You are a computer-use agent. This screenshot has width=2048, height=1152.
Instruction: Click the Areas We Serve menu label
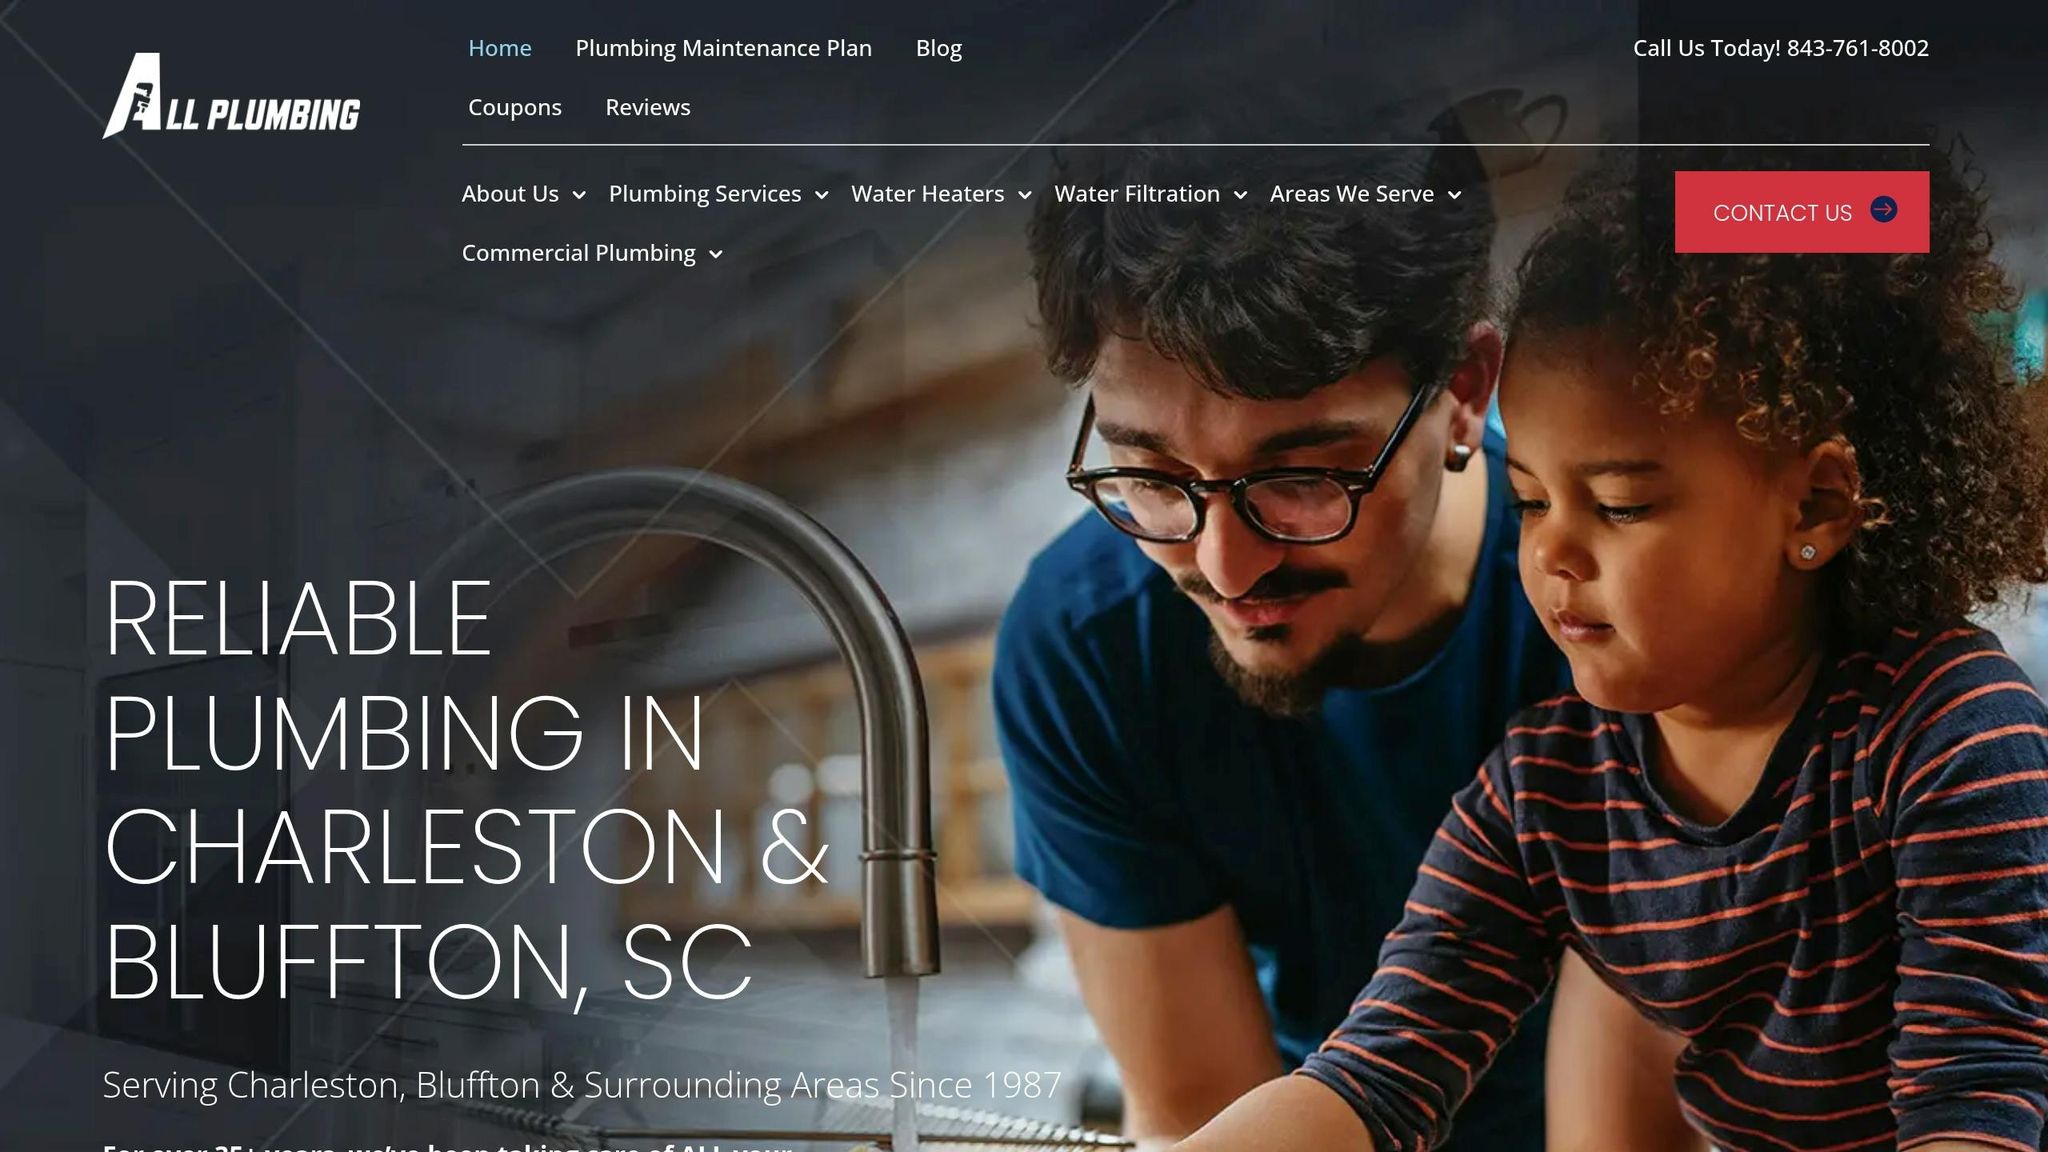coord(1351,194)
